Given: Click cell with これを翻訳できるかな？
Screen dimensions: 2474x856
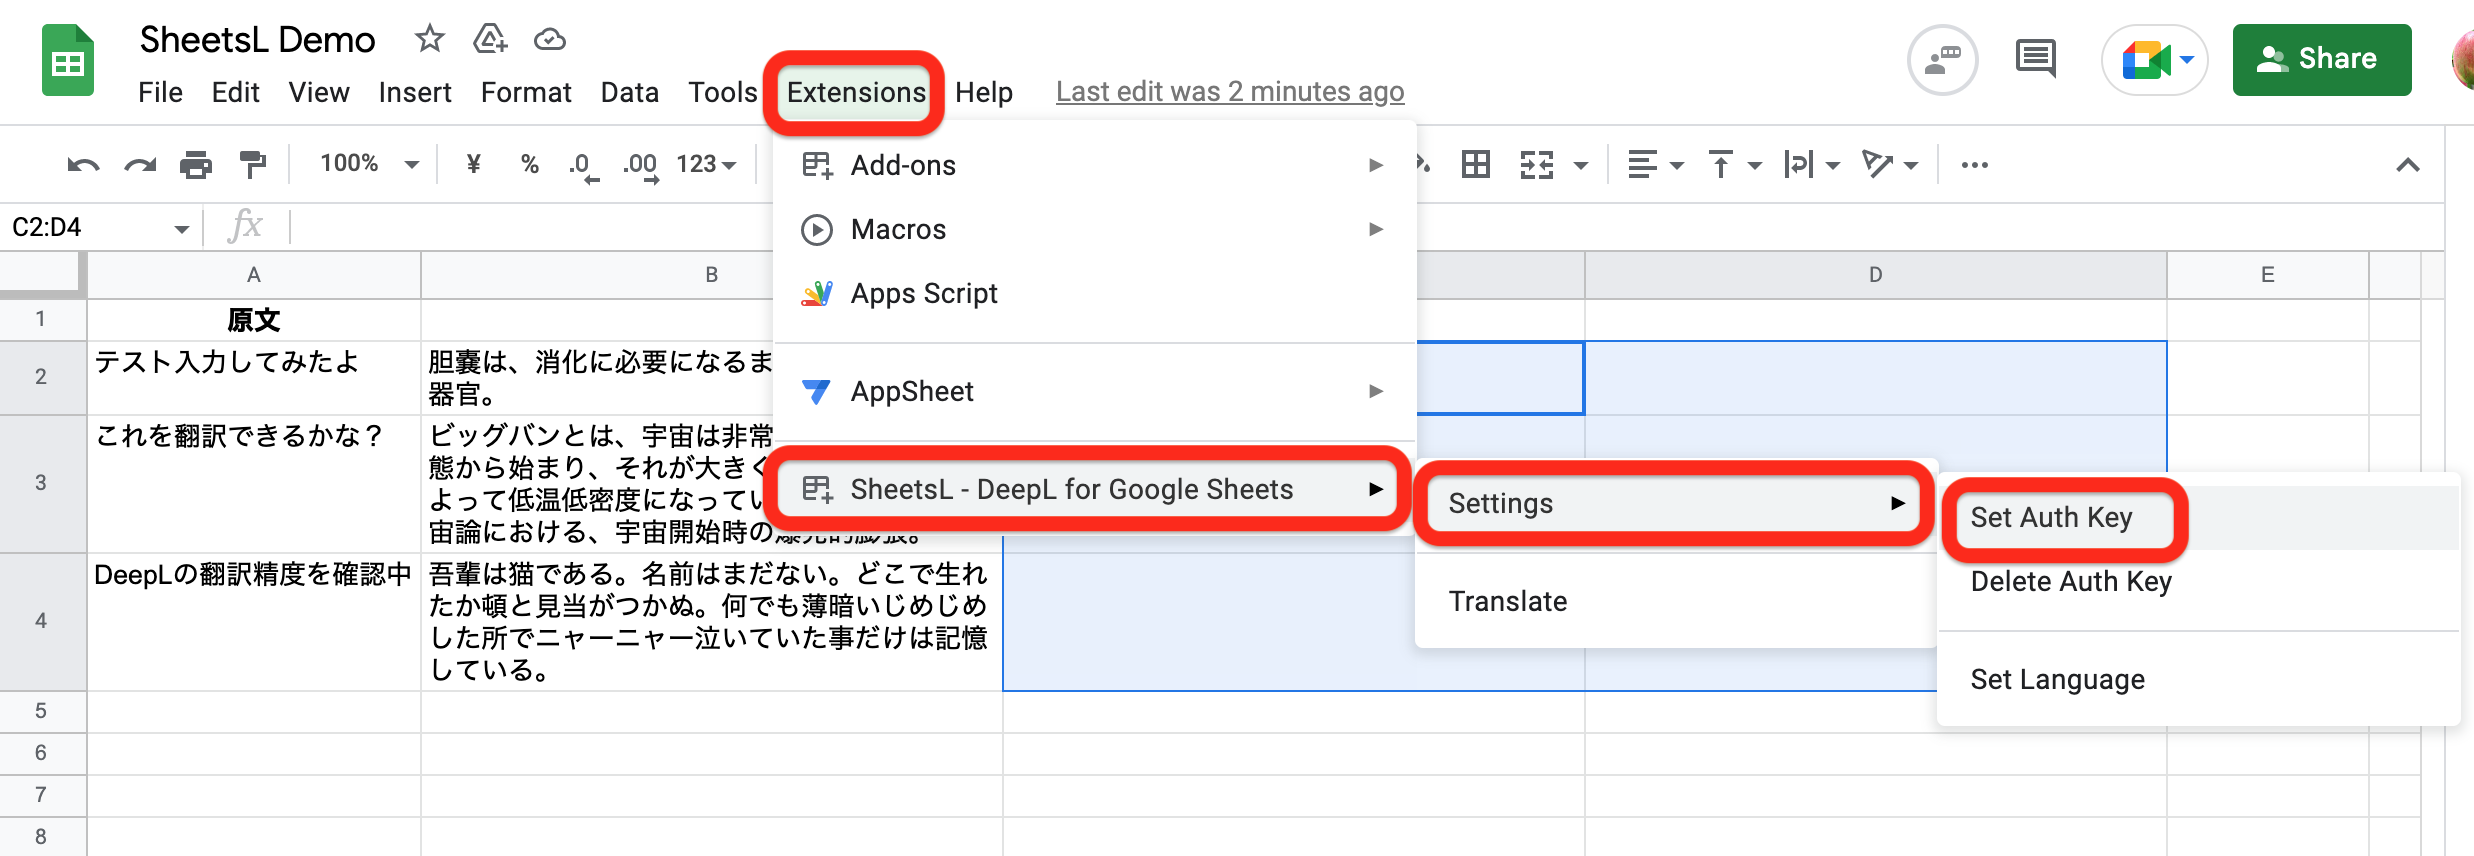Looking at the screenshot, I should [254, 483].
